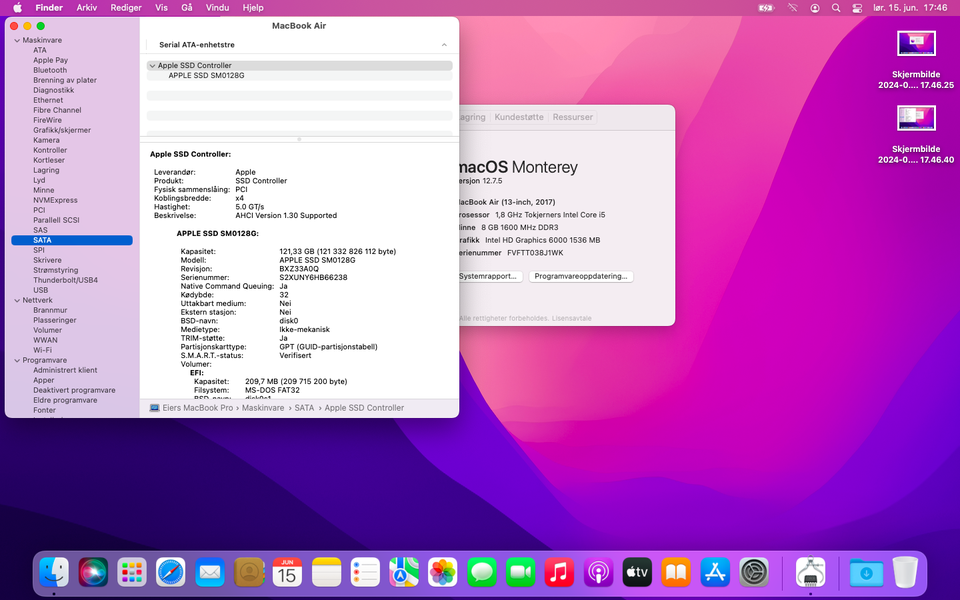Select Bluetooth in the hardware list
Image resolution: width=960 pixels, height=600 pixels.
[50, 70]
